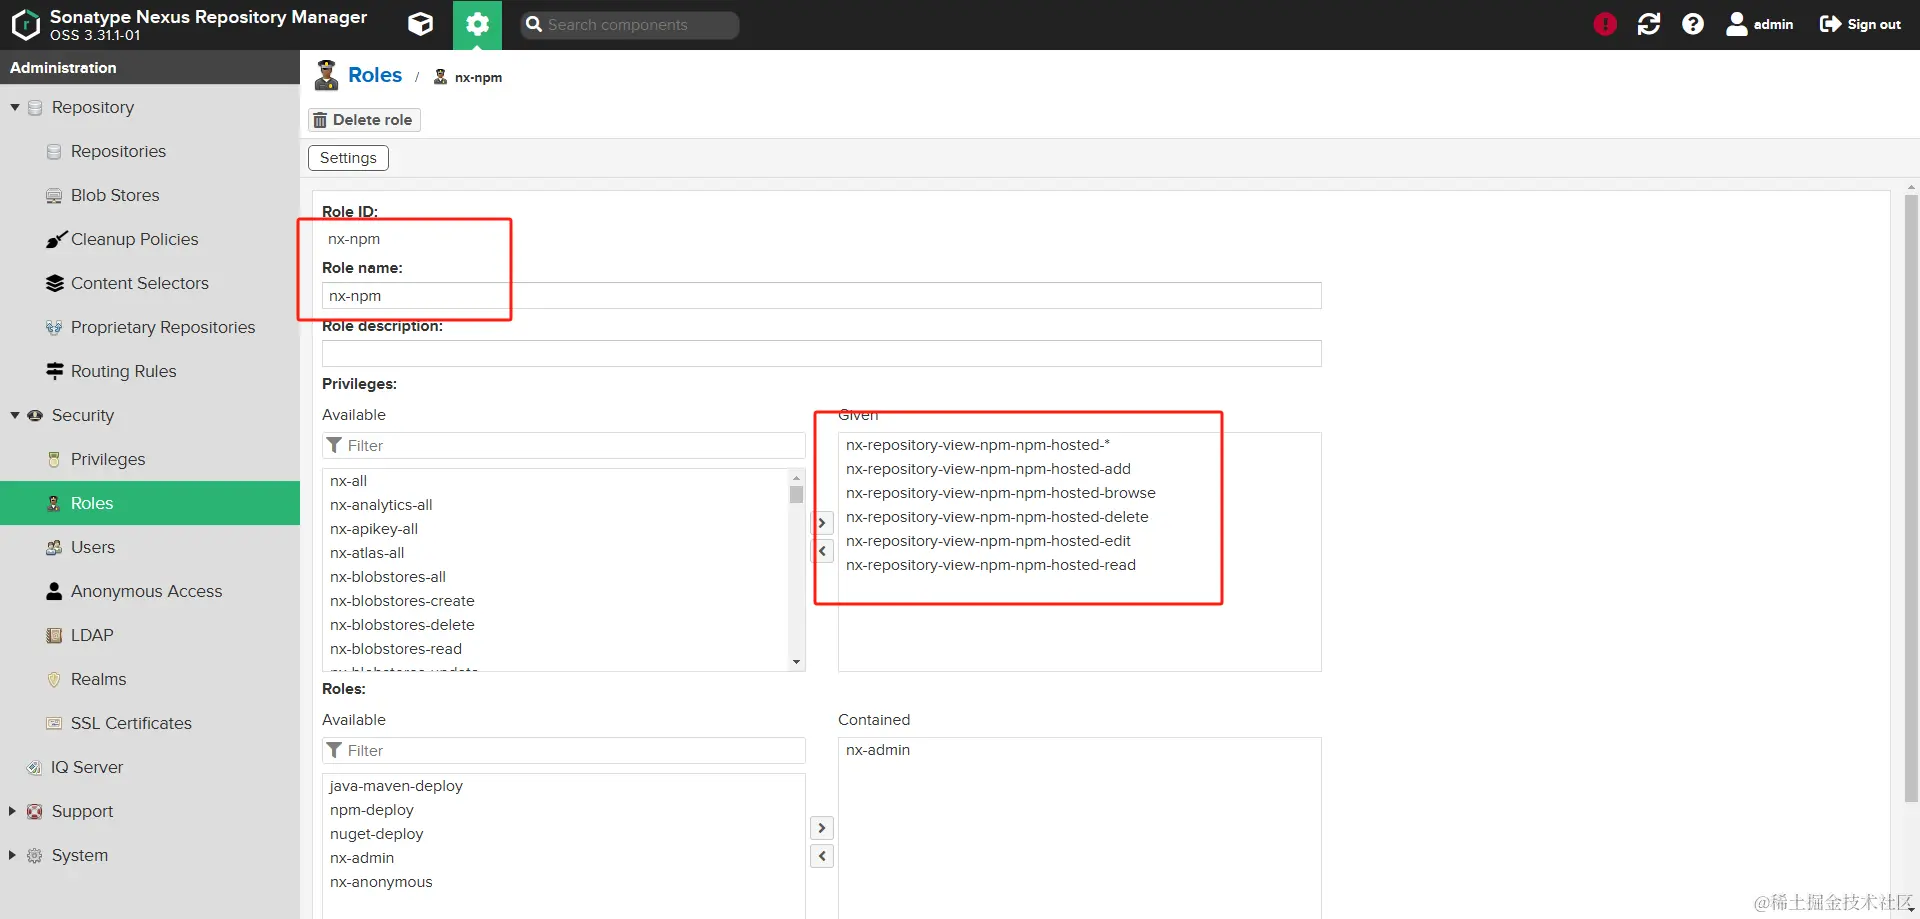1920x919 pixels.
Task: Click the Role name input field
Action: [821, 296]
